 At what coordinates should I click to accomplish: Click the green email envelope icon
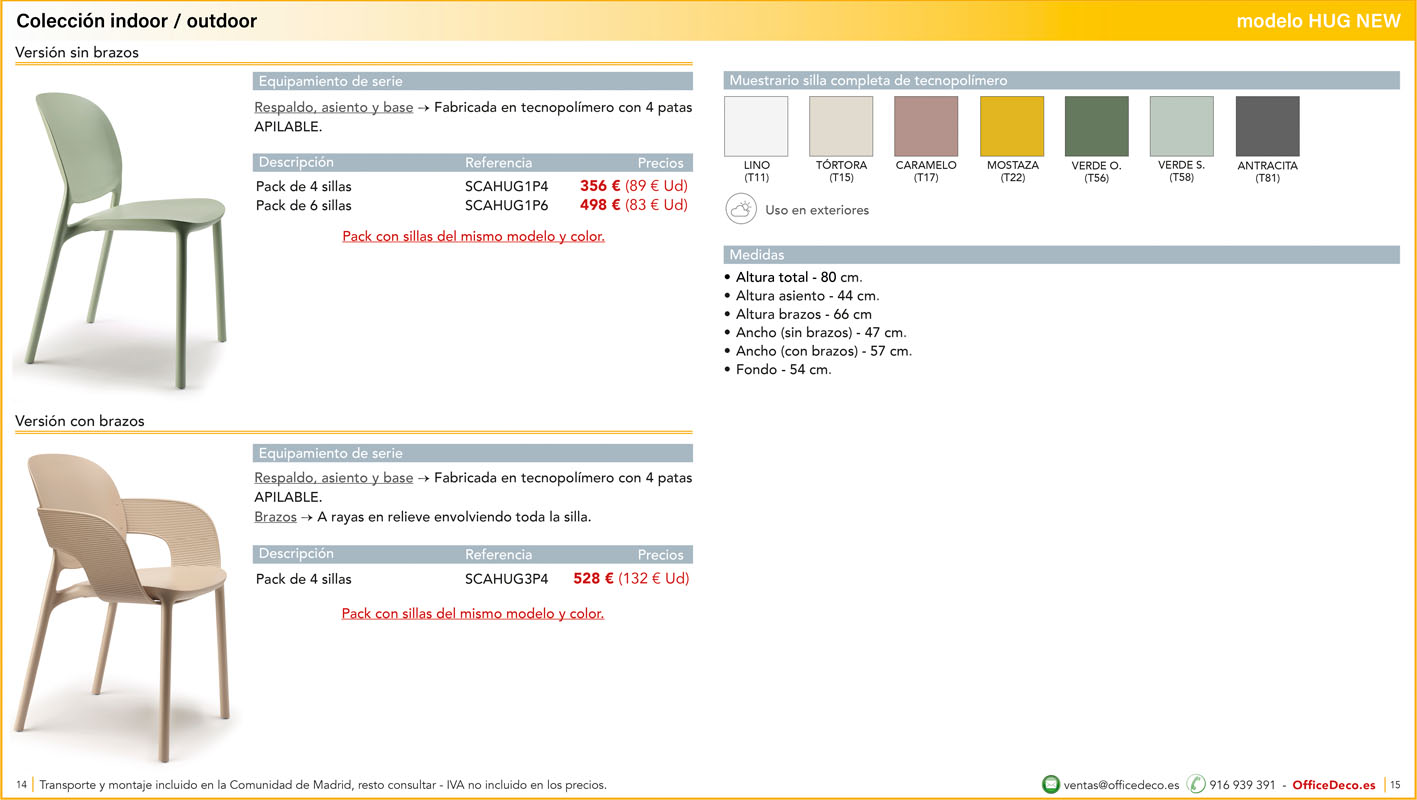click(1050, 785)
